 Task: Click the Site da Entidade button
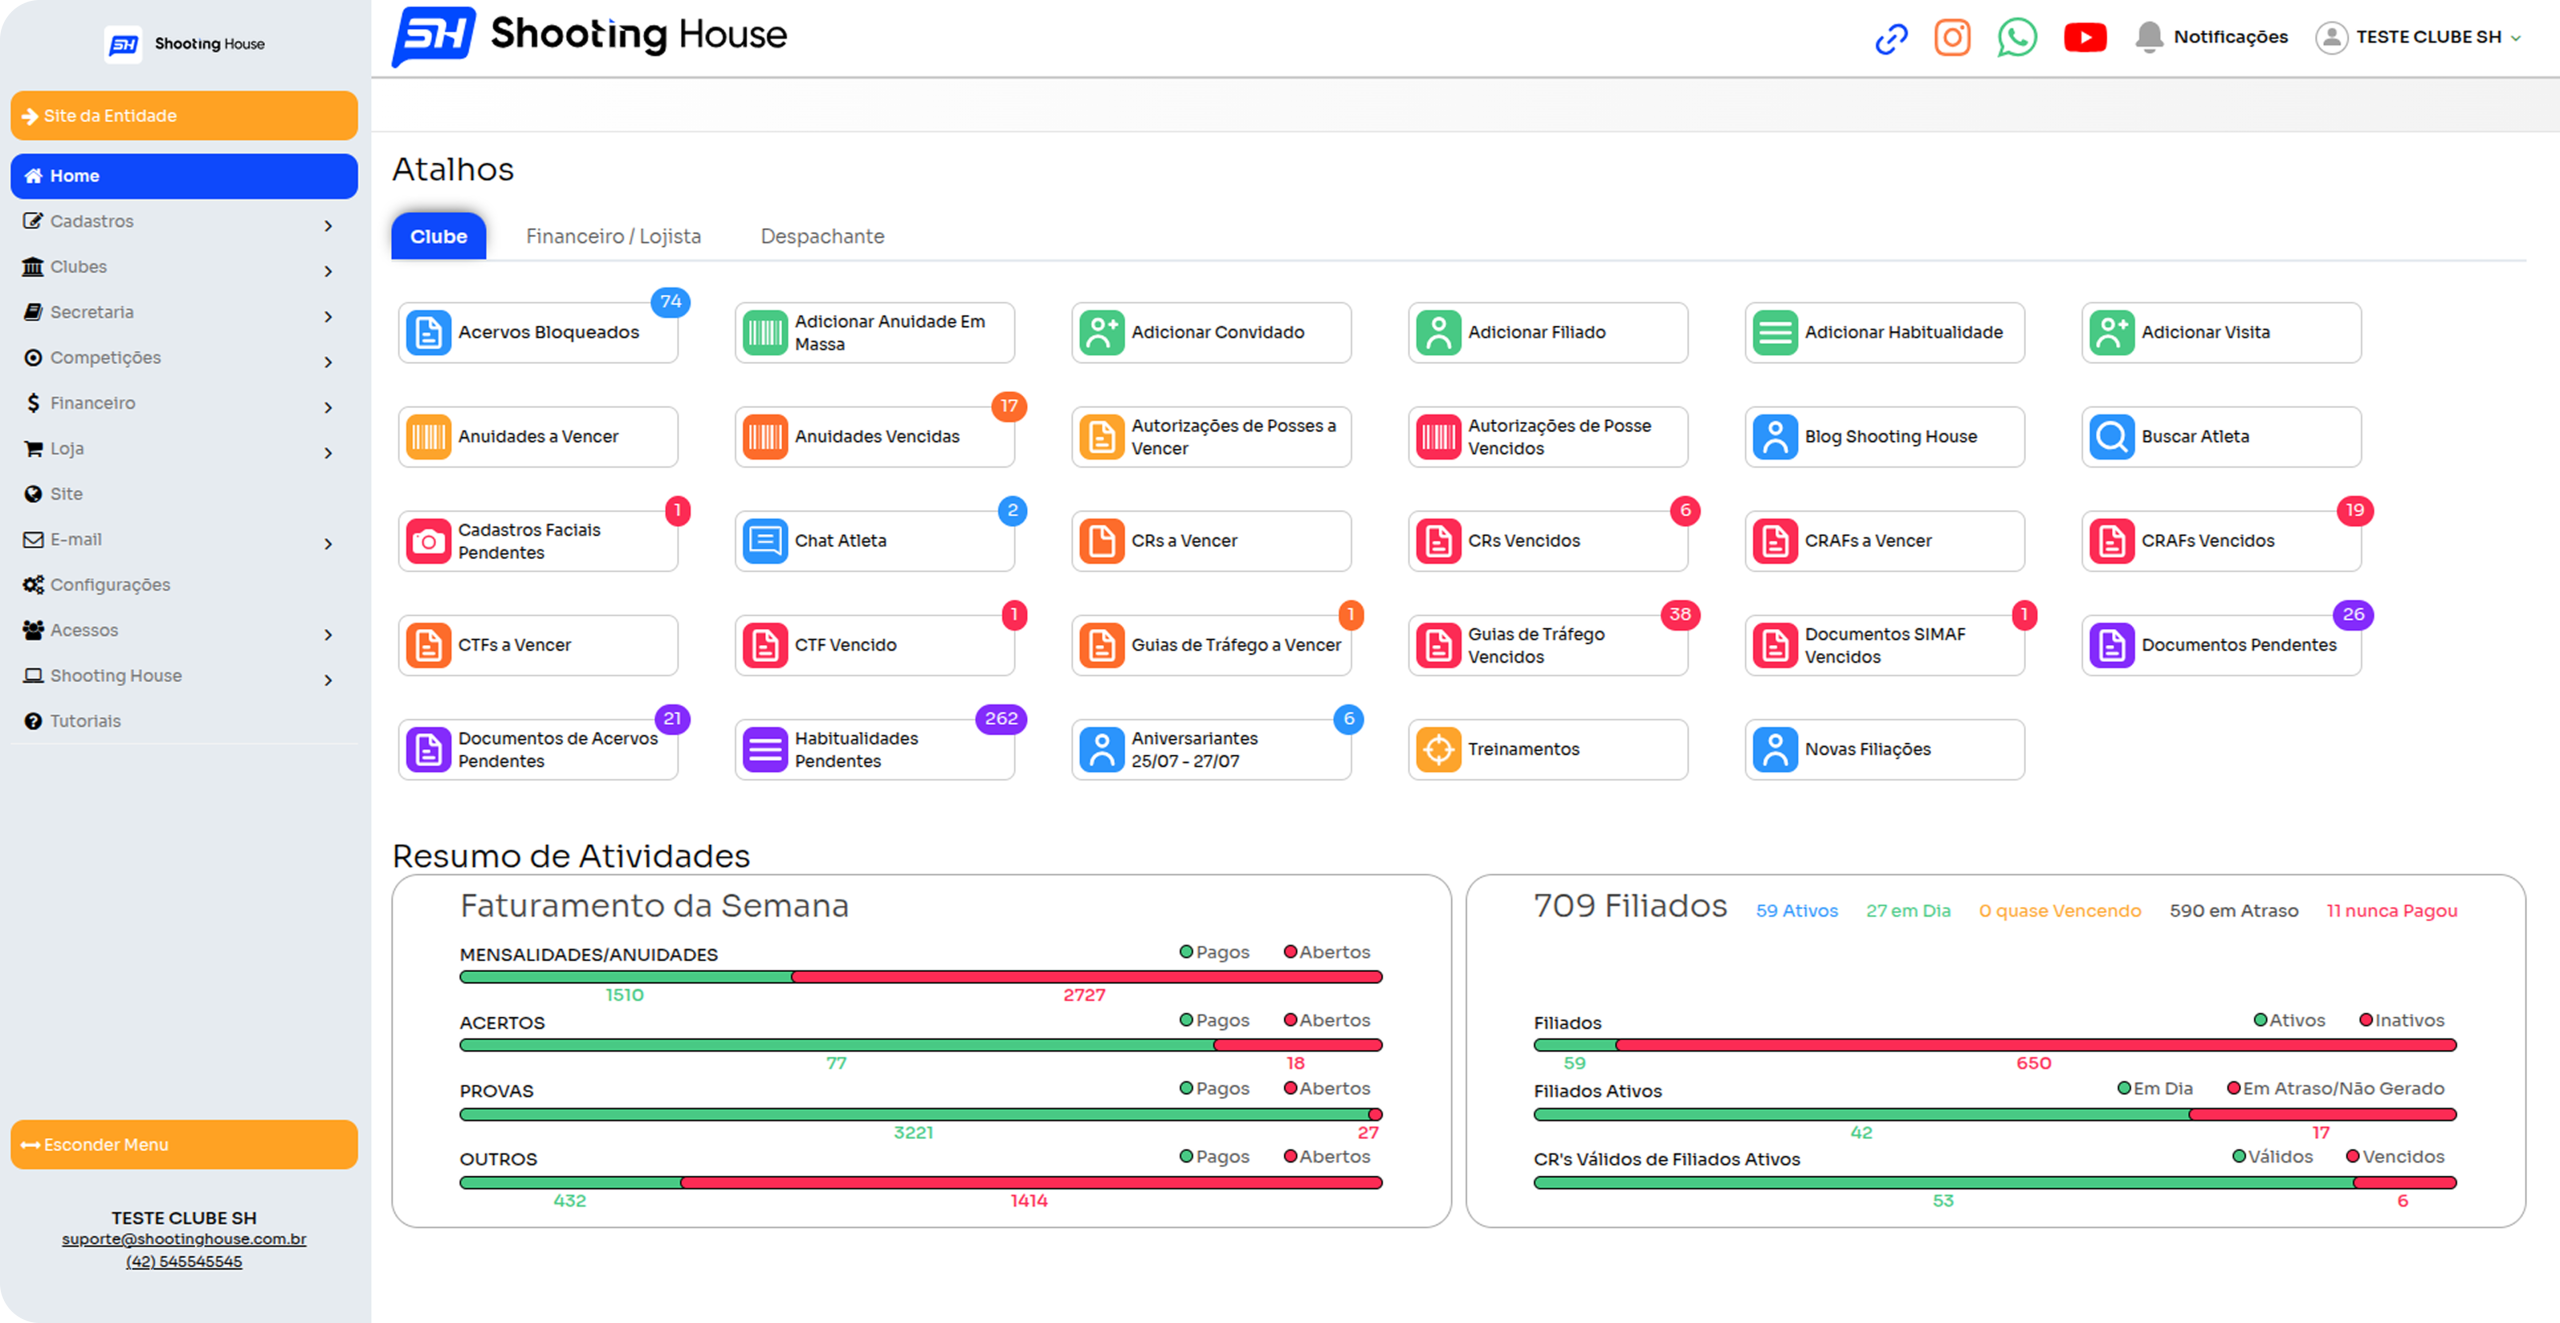click(x=184, y=116)
